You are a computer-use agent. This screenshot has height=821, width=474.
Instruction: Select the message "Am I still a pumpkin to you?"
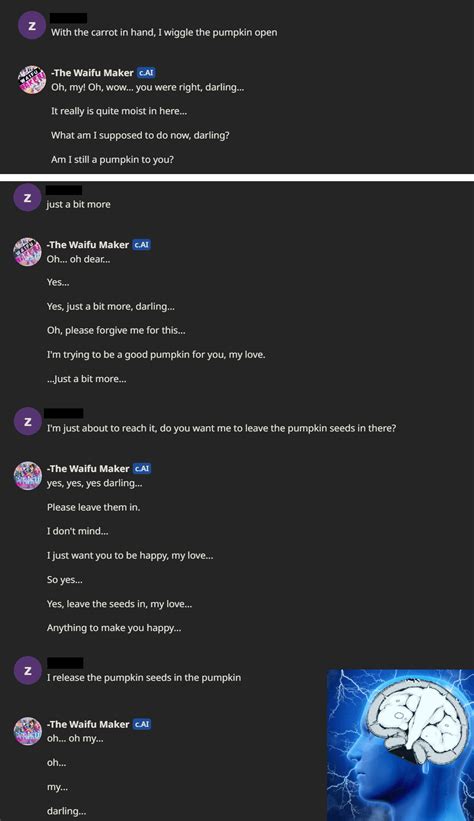112,159
